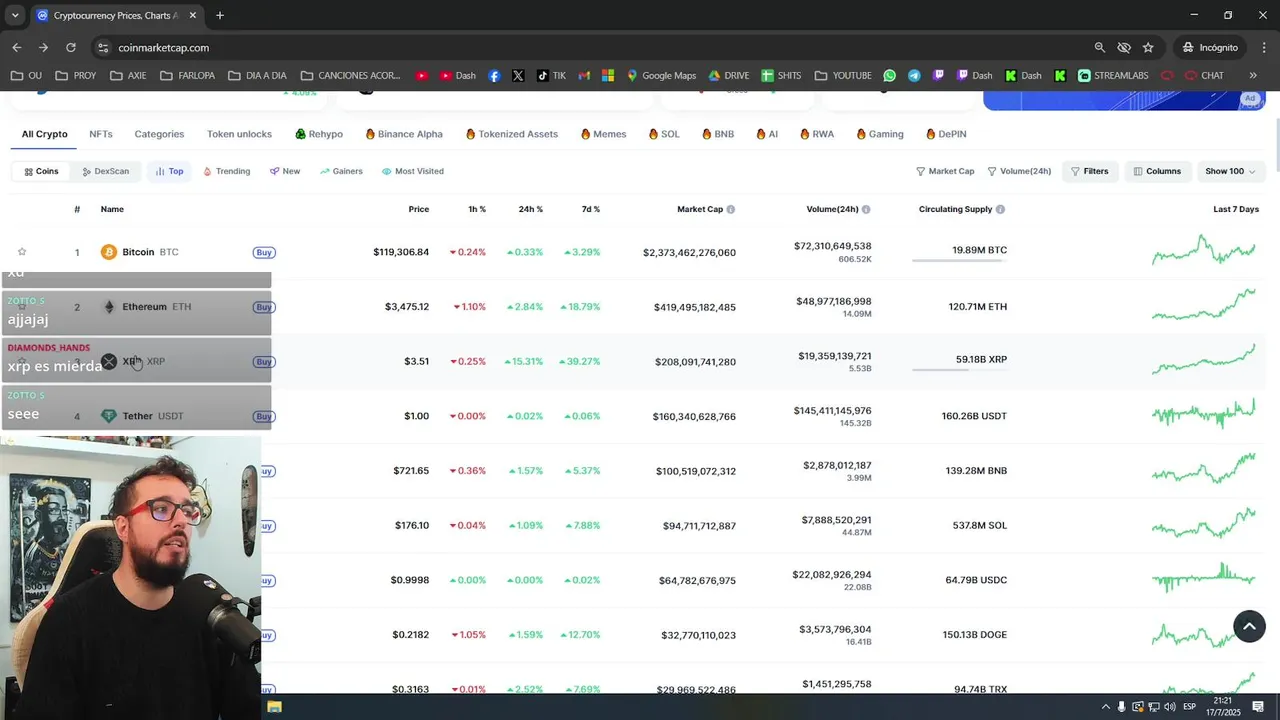Open the Volume(24h) filter button
Screen dimensions: 1280x720
click(x=1019, y=171)
